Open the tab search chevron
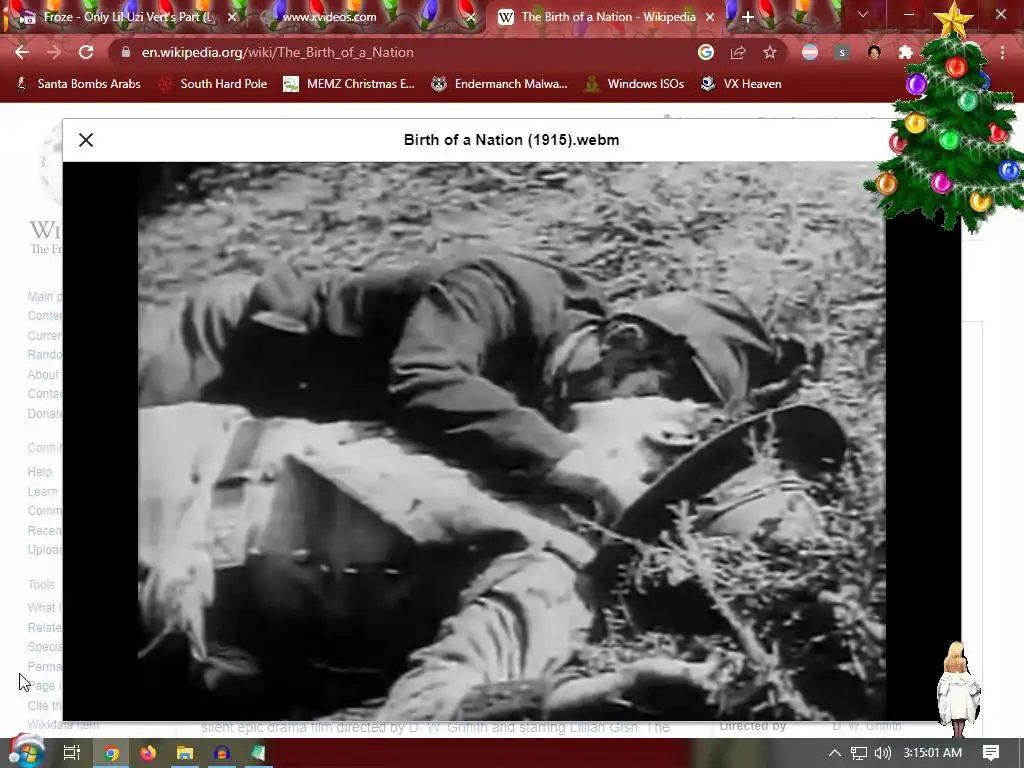The image size is (1024, 768). (863, 14)
